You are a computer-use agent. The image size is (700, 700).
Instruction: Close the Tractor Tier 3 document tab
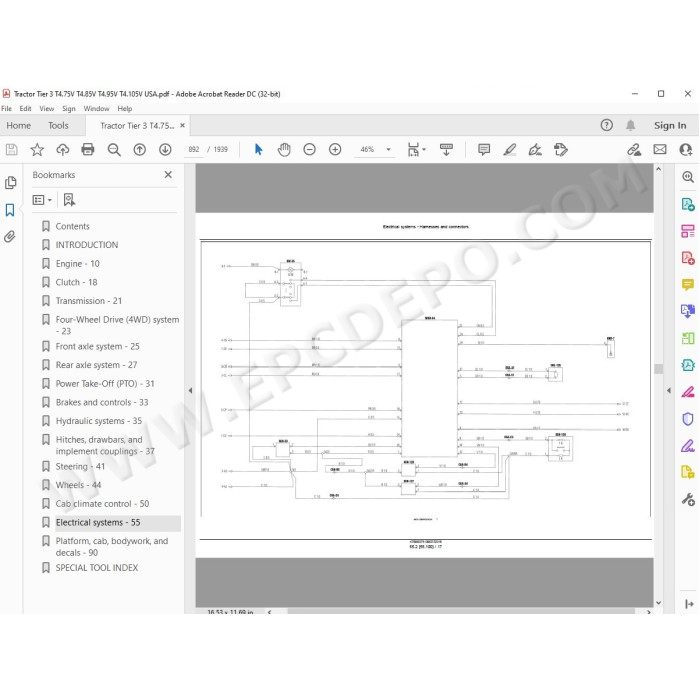[182, 125]
